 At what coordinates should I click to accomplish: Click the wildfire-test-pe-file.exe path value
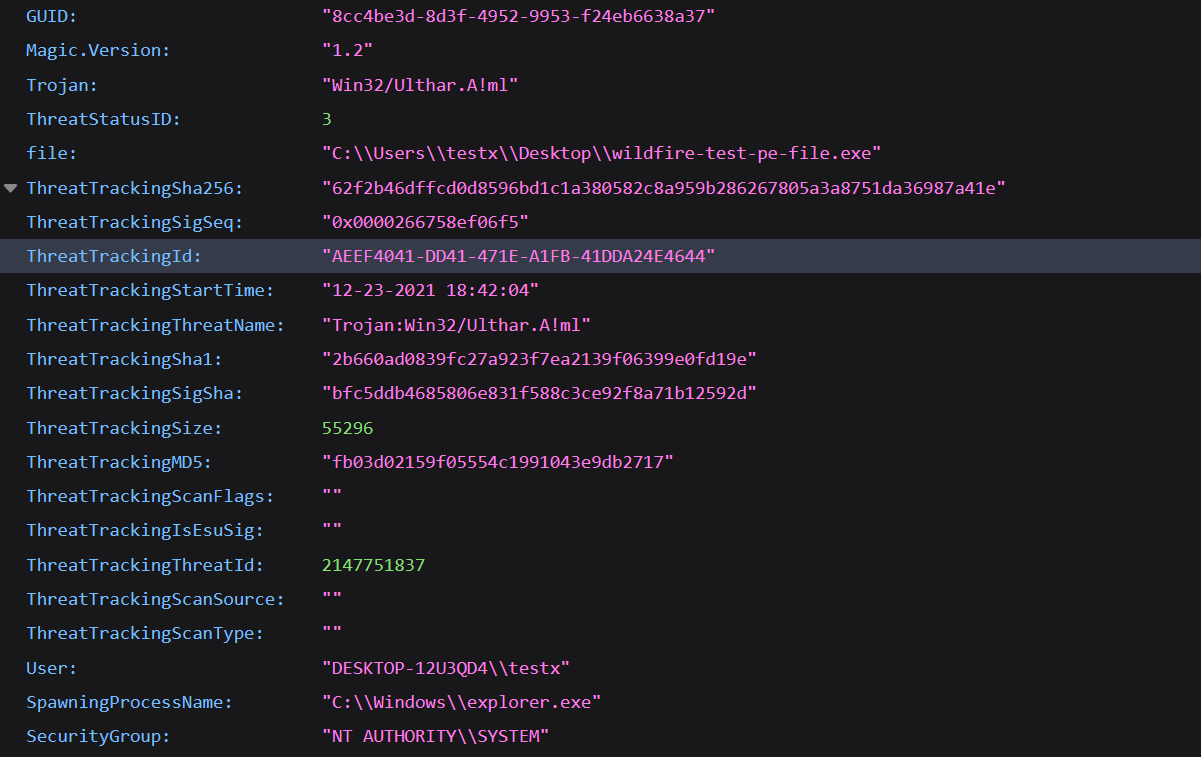pos(601,153)
